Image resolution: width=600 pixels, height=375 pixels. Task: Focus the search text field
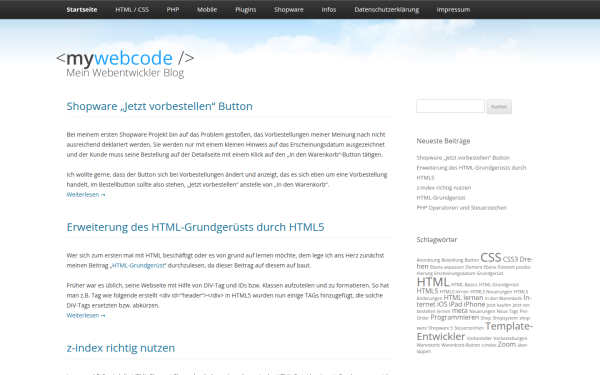tap(450, 106)
